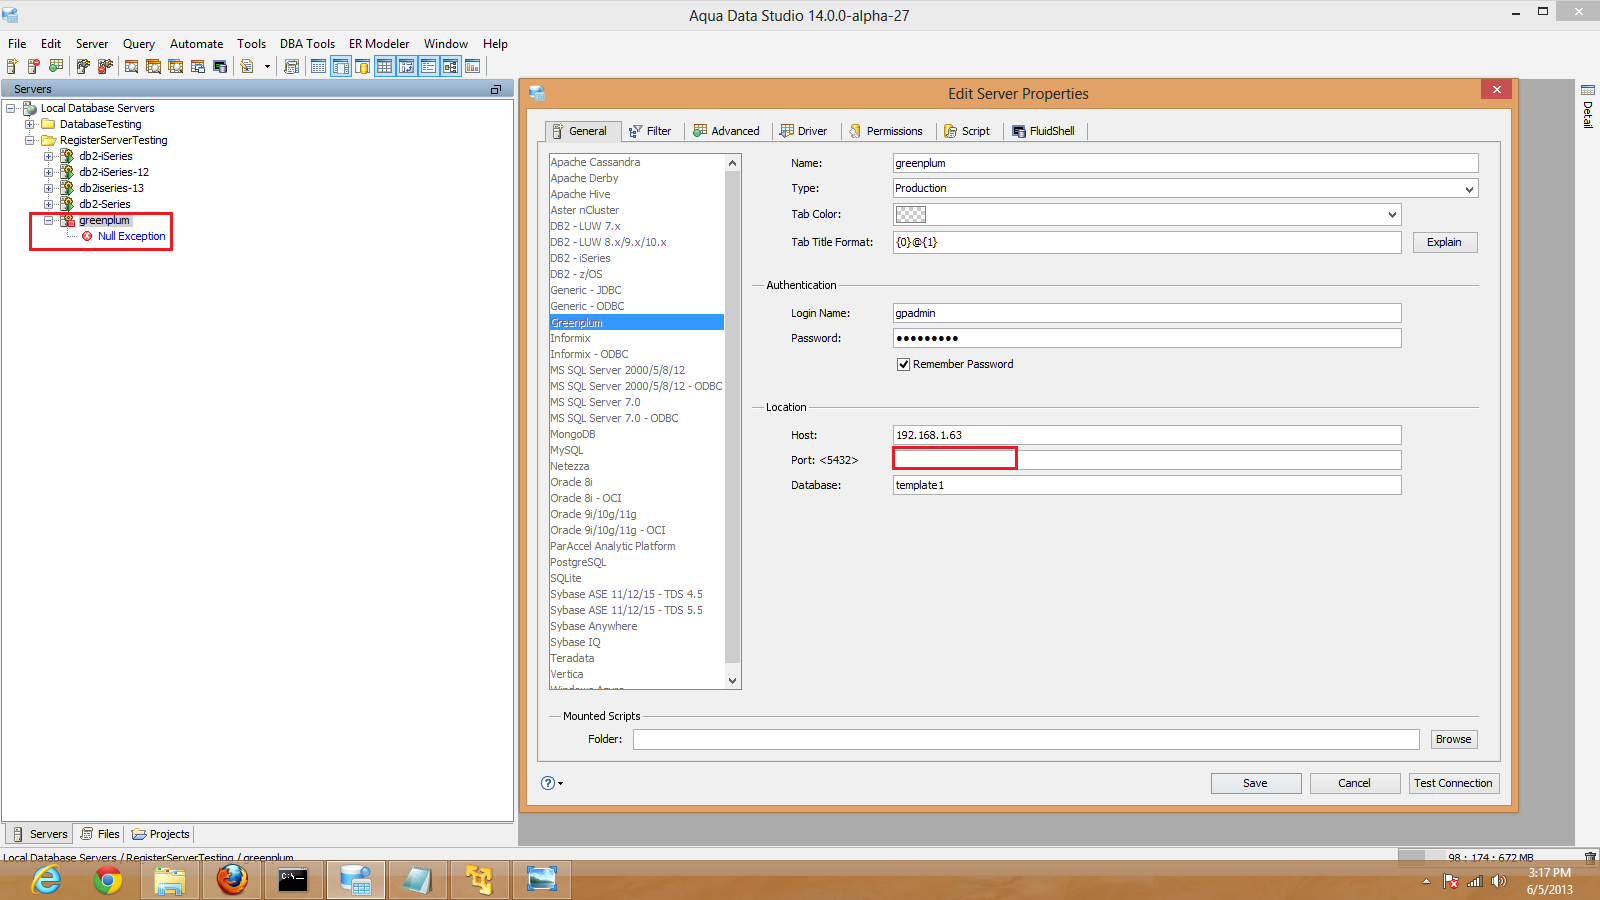
Task: Expand the db2-Series server node
Action: coord(48,204)
